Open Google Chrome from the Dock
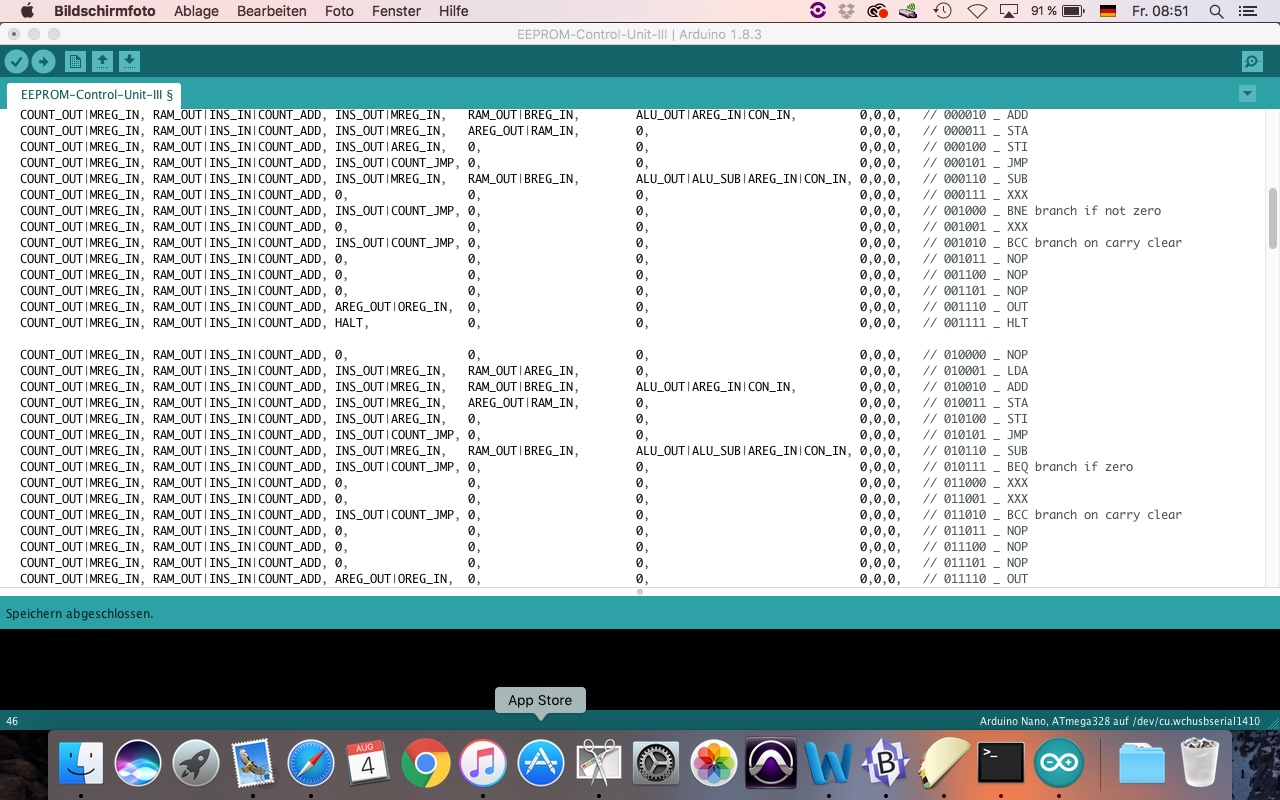 click(x=425, y=765)
